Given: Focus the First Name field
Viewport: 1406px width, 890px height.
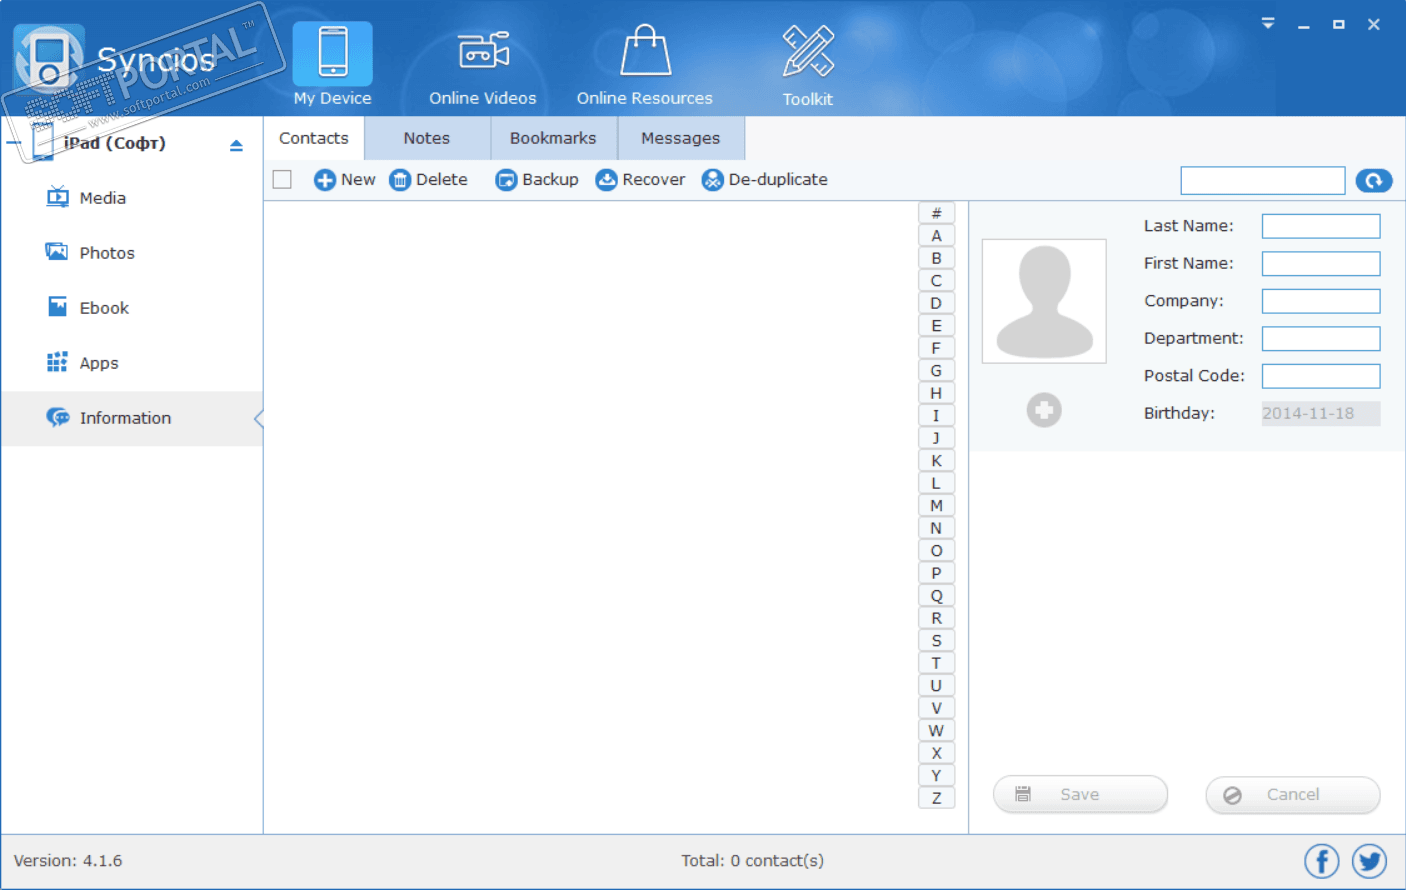Looking at the screenshot, I should click(x=1321, y=264).
